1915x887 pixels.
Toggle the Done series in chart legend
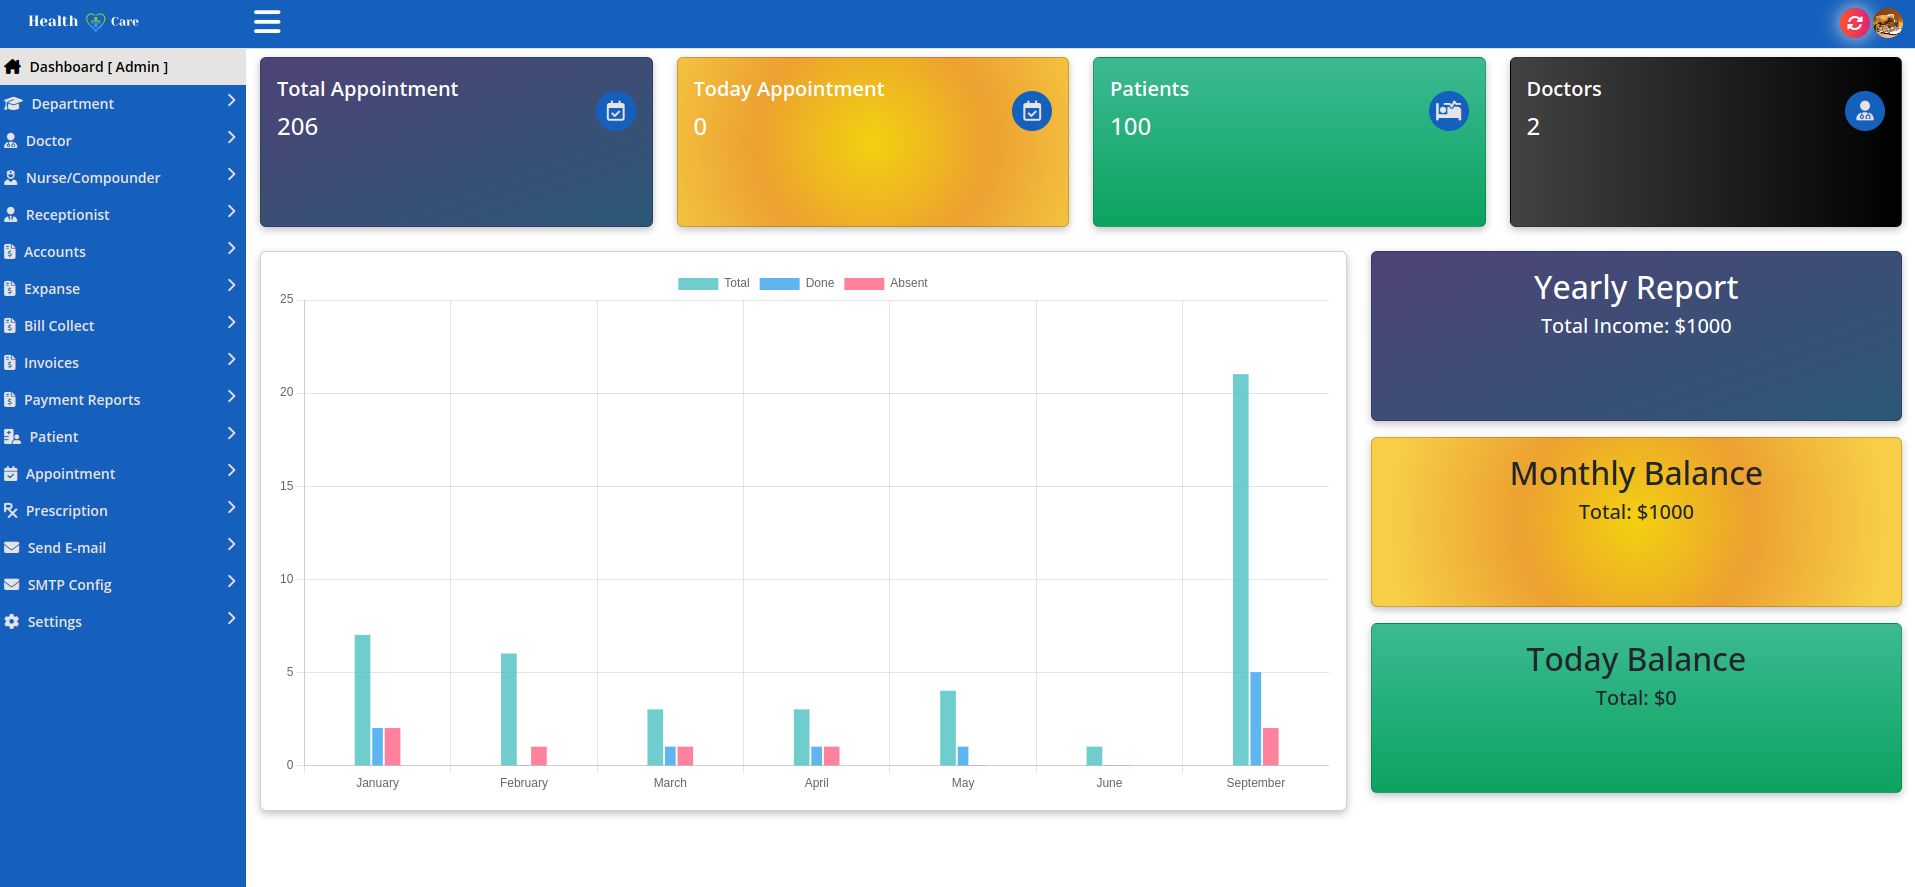797,283
